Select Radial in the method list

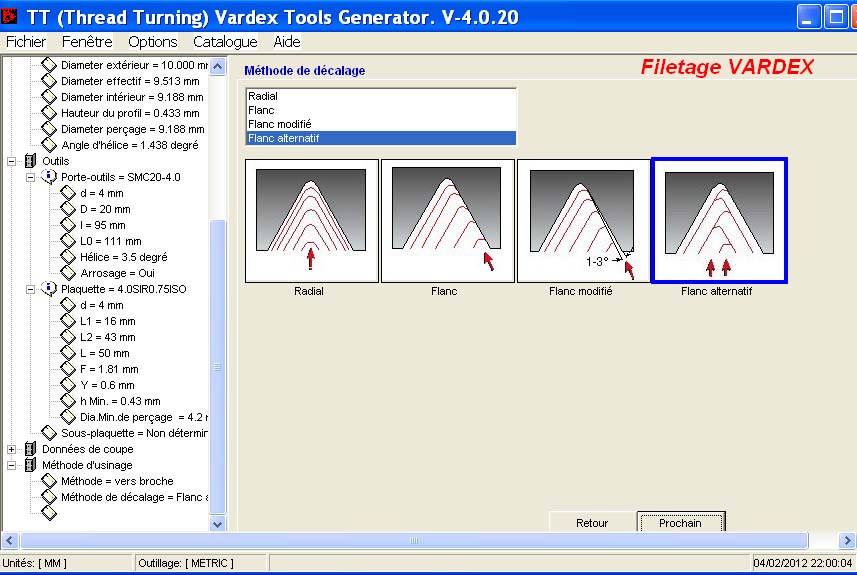pyautogui.click(x=380, y=96)
